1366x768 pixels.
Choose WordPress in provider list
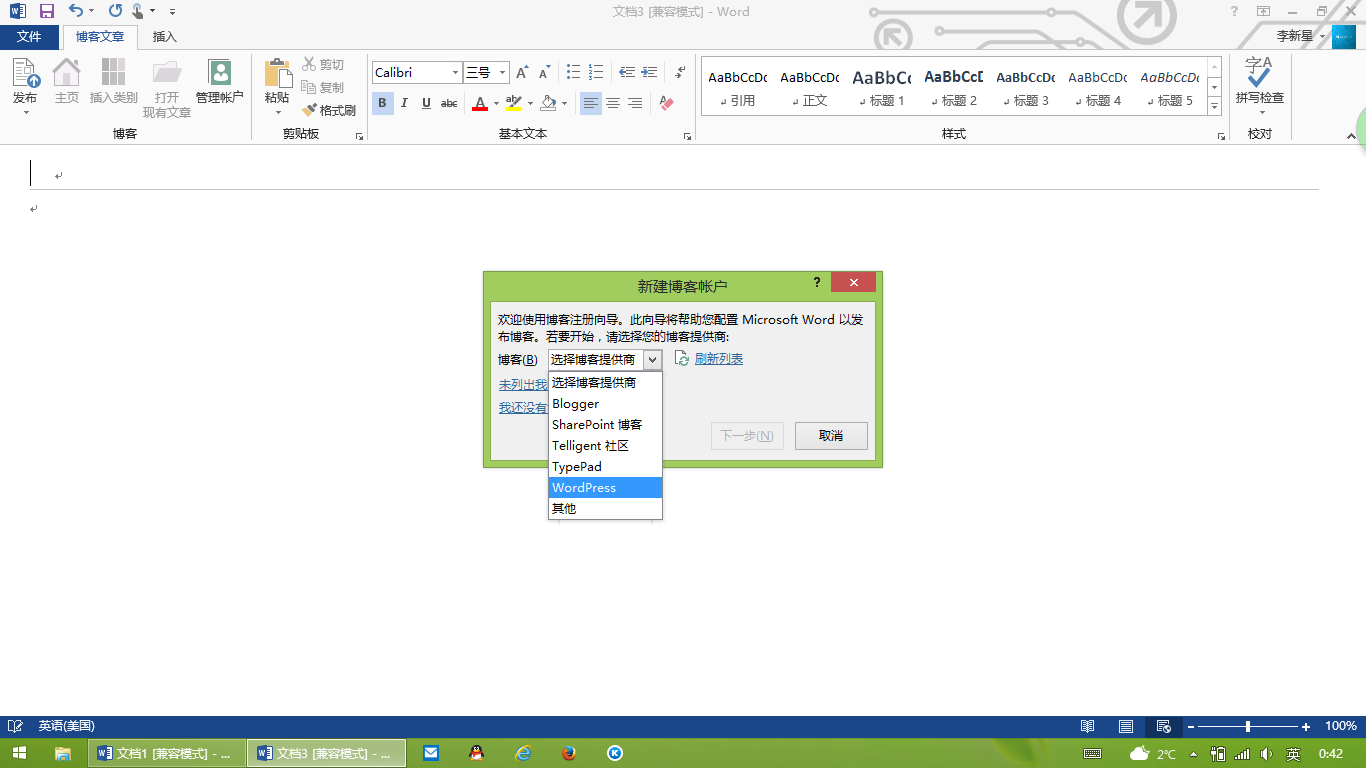[605, 488]
